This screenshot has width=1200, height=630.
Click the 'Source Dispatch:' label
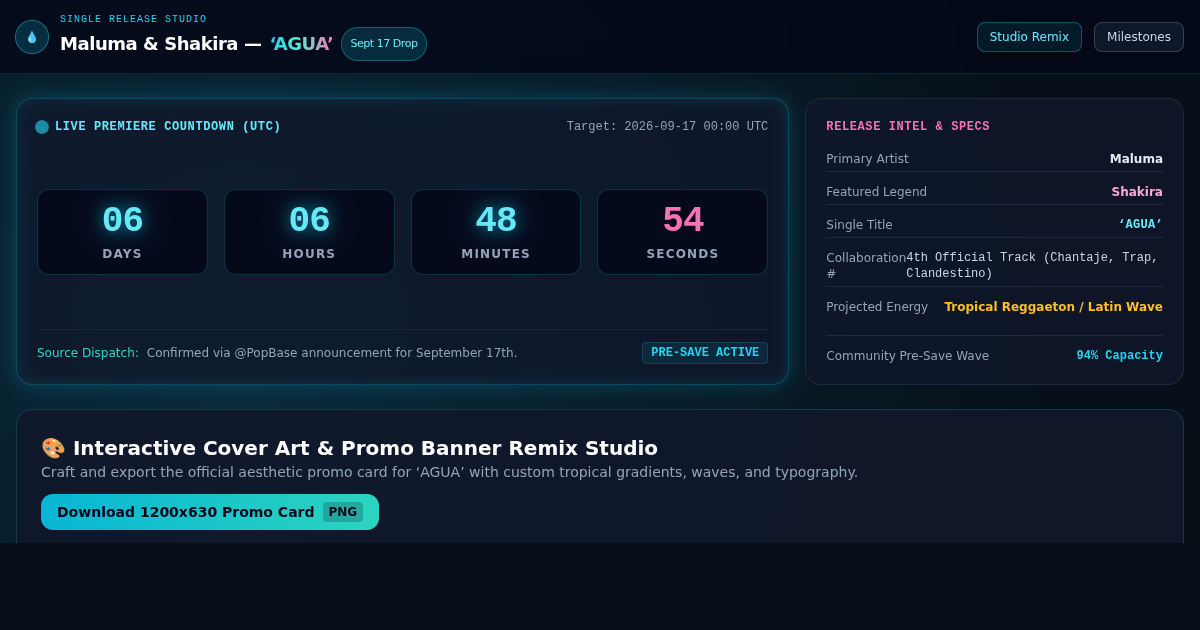pos(88,353)
